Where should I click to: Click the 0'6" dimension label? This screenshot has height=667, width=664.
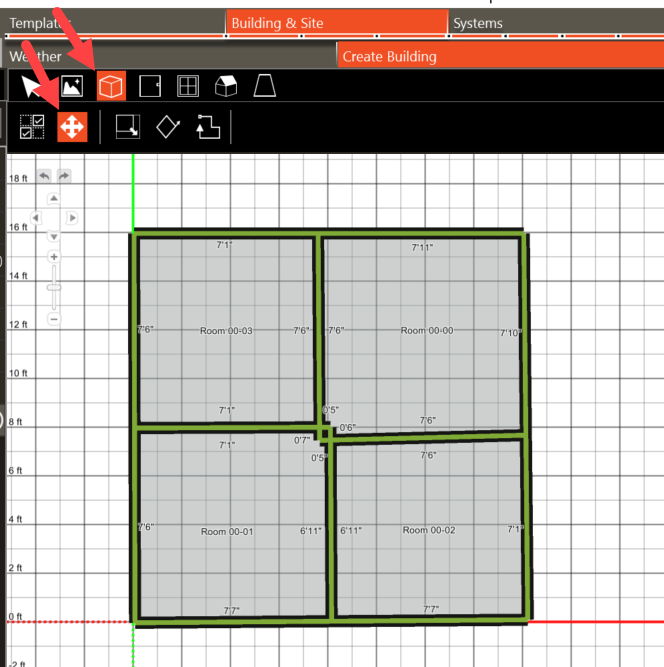(348, 428)
